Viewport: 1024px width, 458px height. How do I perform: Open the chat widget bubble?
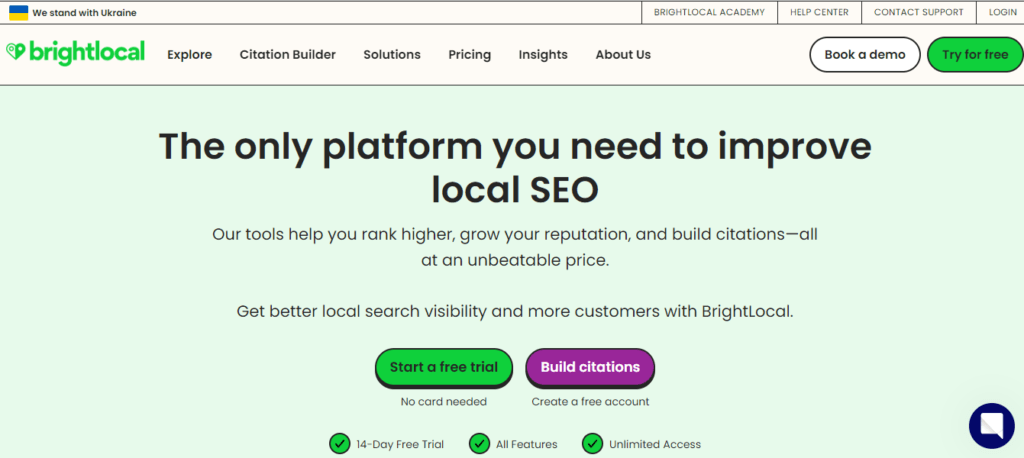(x=991, y=426)
